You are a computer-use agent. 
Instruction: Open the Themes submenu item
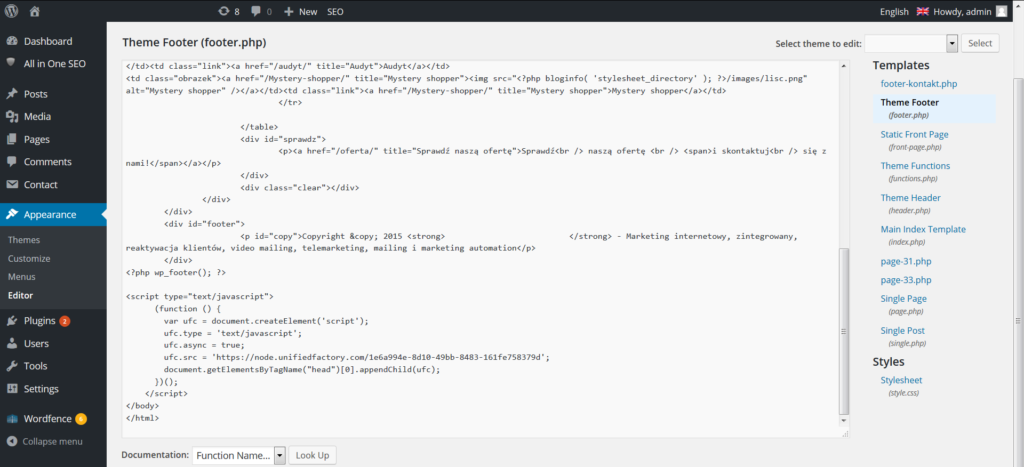click(24, 240)
